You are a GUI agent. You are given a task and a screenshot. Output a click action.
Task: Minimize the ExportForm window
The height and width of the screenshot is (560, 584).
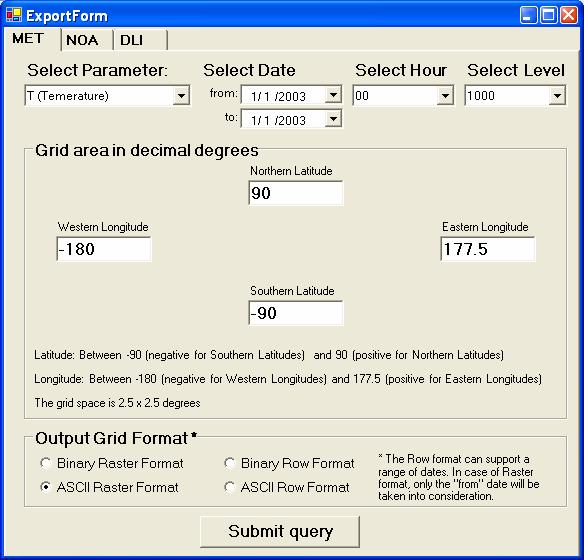(x=528, y=15)
